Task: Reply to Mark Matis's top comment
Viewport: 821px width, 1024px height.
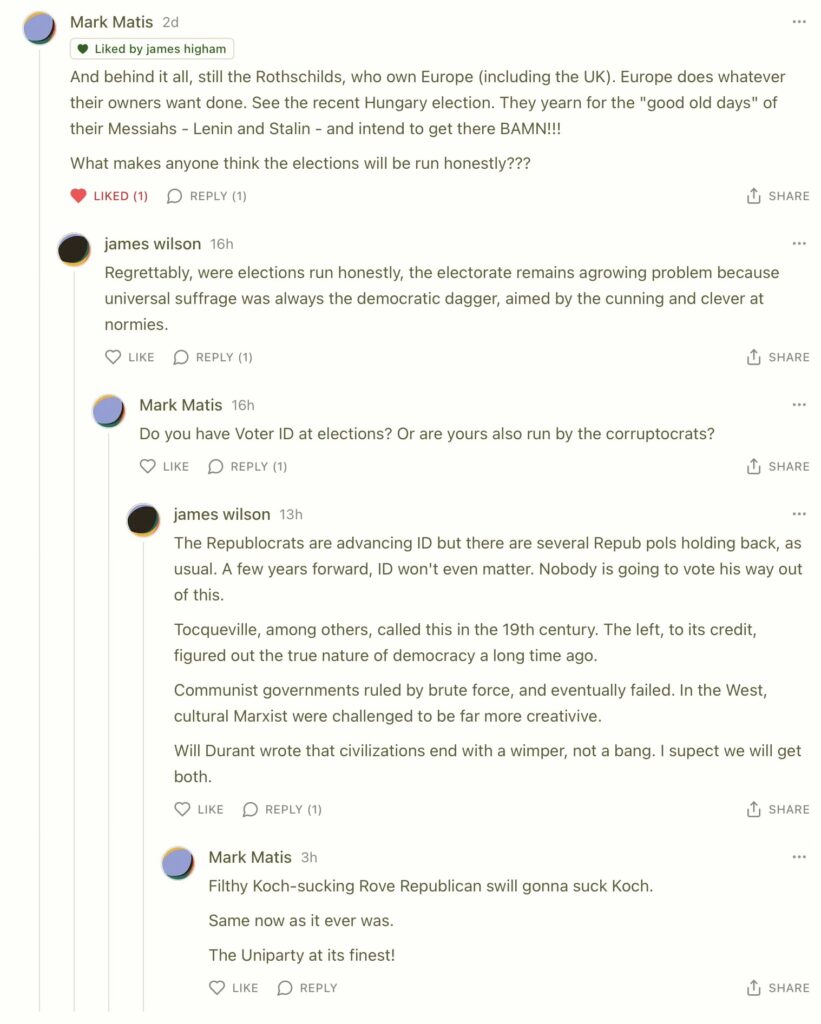Action: 207,196
